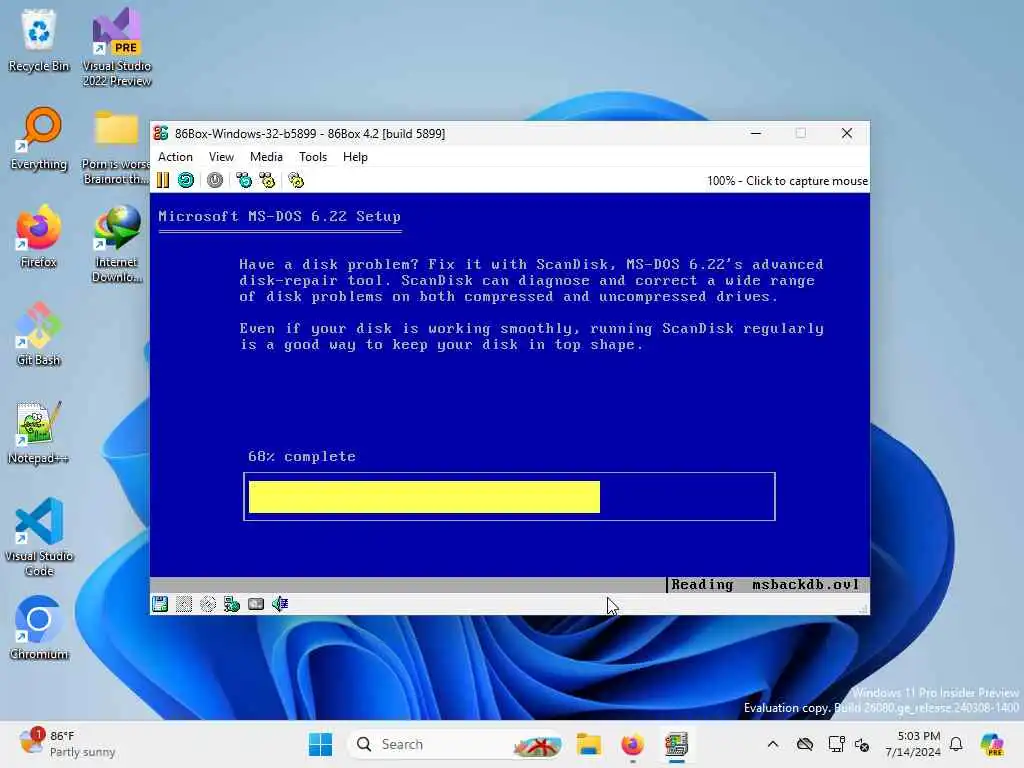Screen dimensions: 1024x768
Task: Open the Help menu
Action: click(x=355, y=157)
